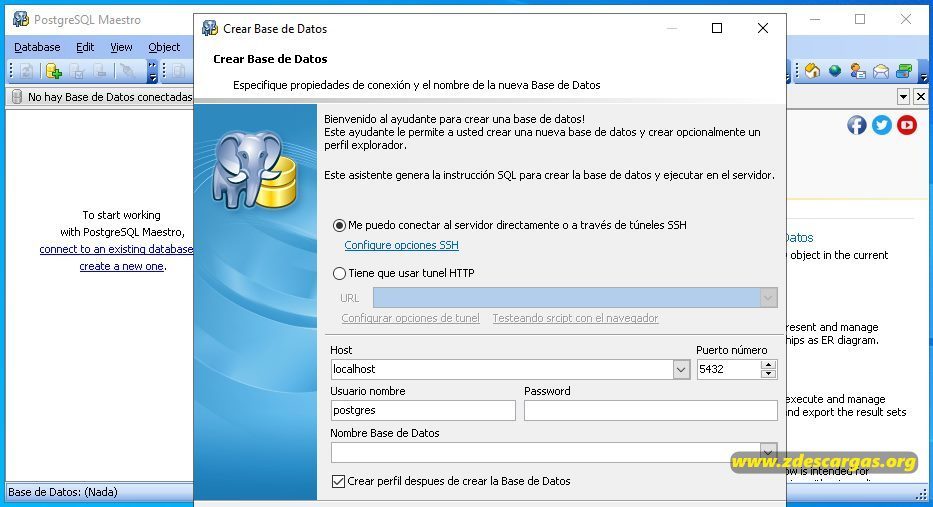Decrease Puerto número with down arrow
The width and height of the screenshot is (933, 507).
point(768,374)
